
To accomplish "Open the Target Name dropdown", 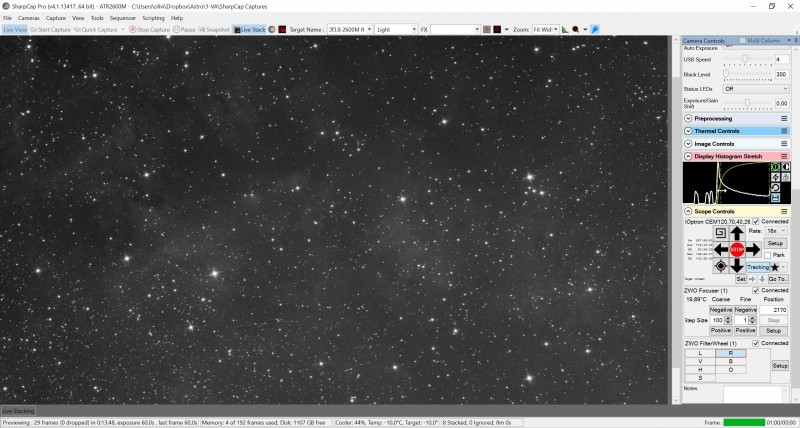I will pos(369,30).
